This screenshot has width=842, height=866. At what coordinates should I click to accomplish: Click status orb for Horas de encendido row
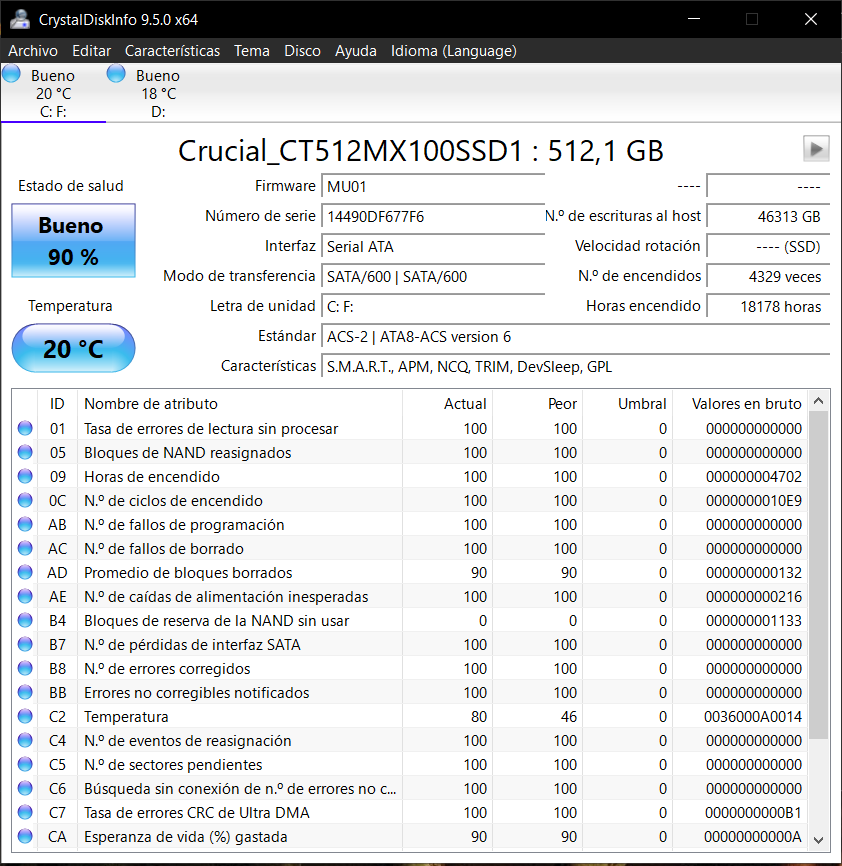click(x=25, y=477)
